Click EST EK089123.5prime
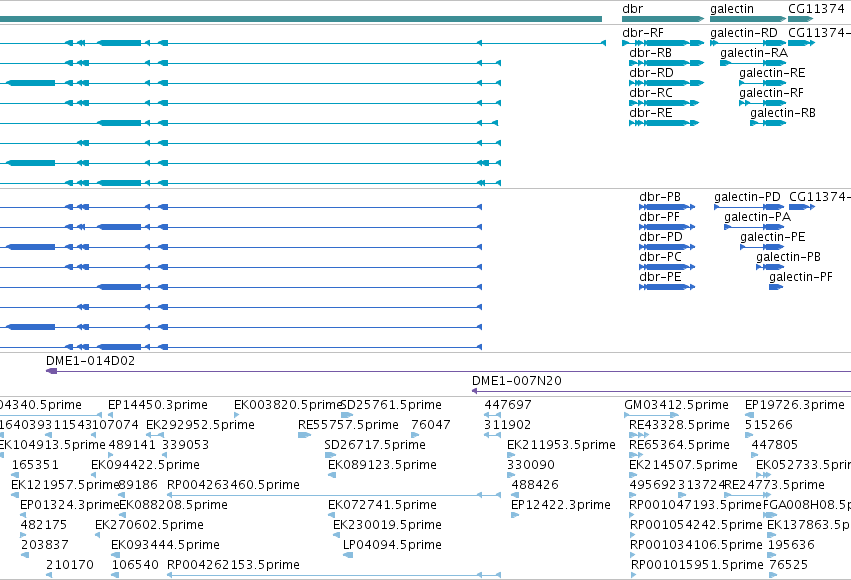The height and width of the screenshot is (580, 851). (382, 465)
